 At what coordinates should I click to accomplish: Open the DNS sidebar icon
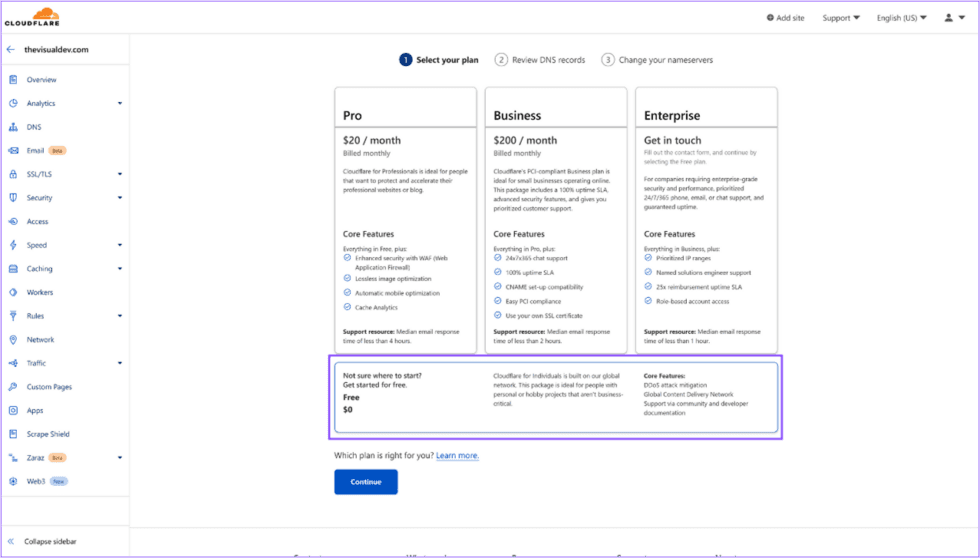13,127
